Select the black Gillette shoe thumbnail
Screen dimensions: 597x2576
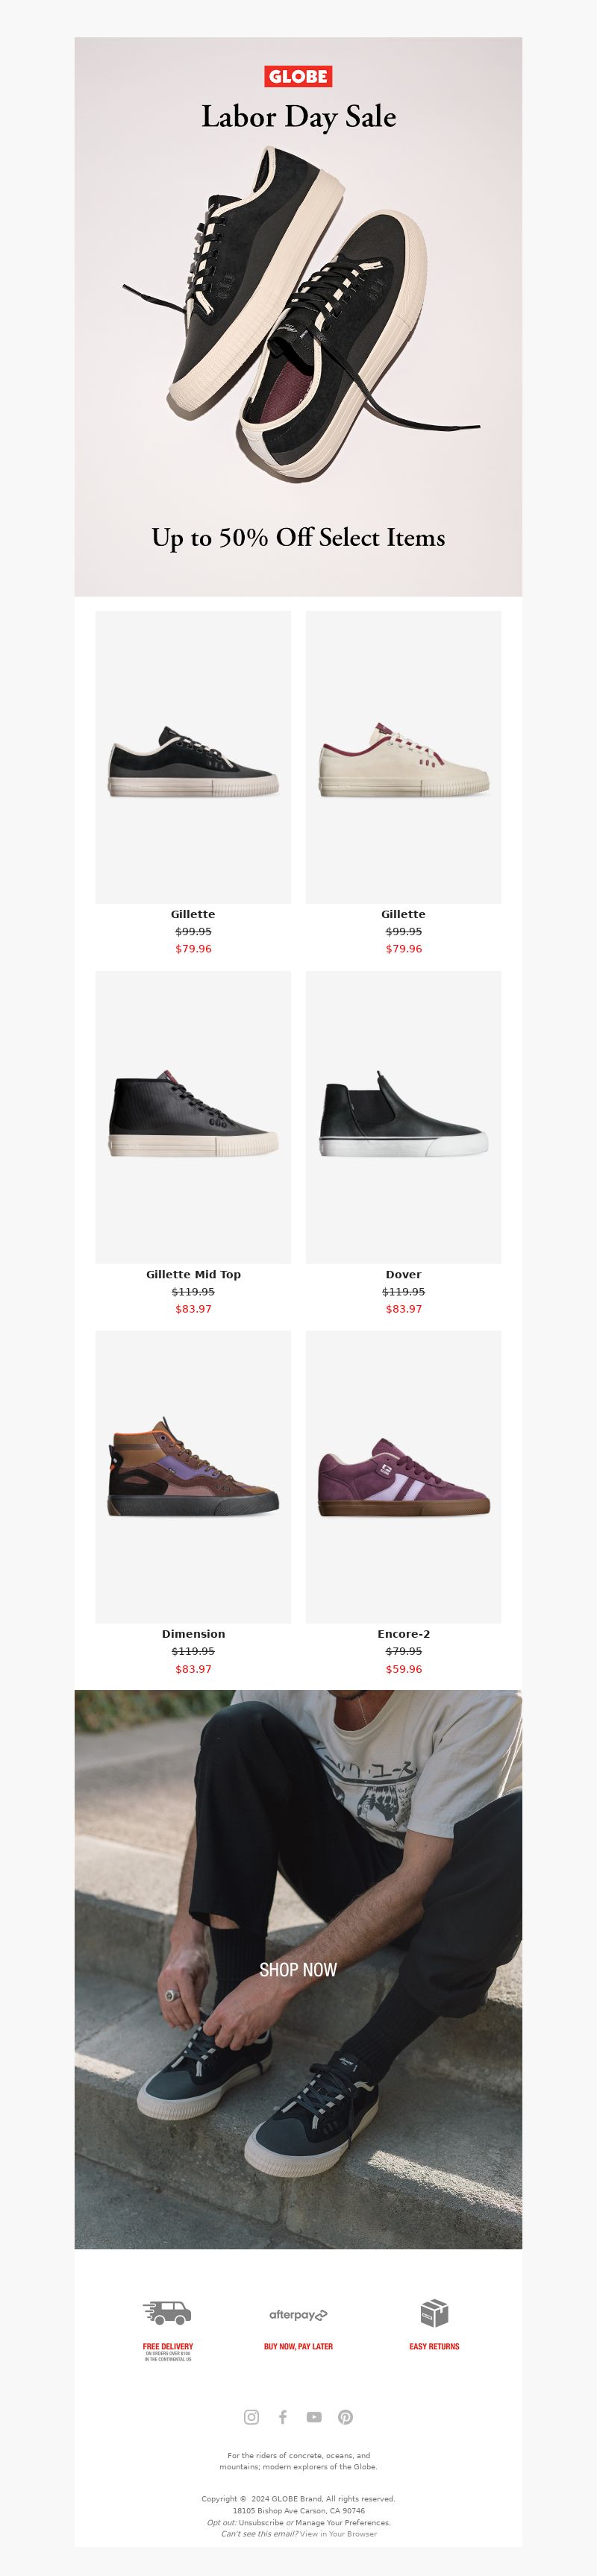pyautogui.click(x=193, y=757)
